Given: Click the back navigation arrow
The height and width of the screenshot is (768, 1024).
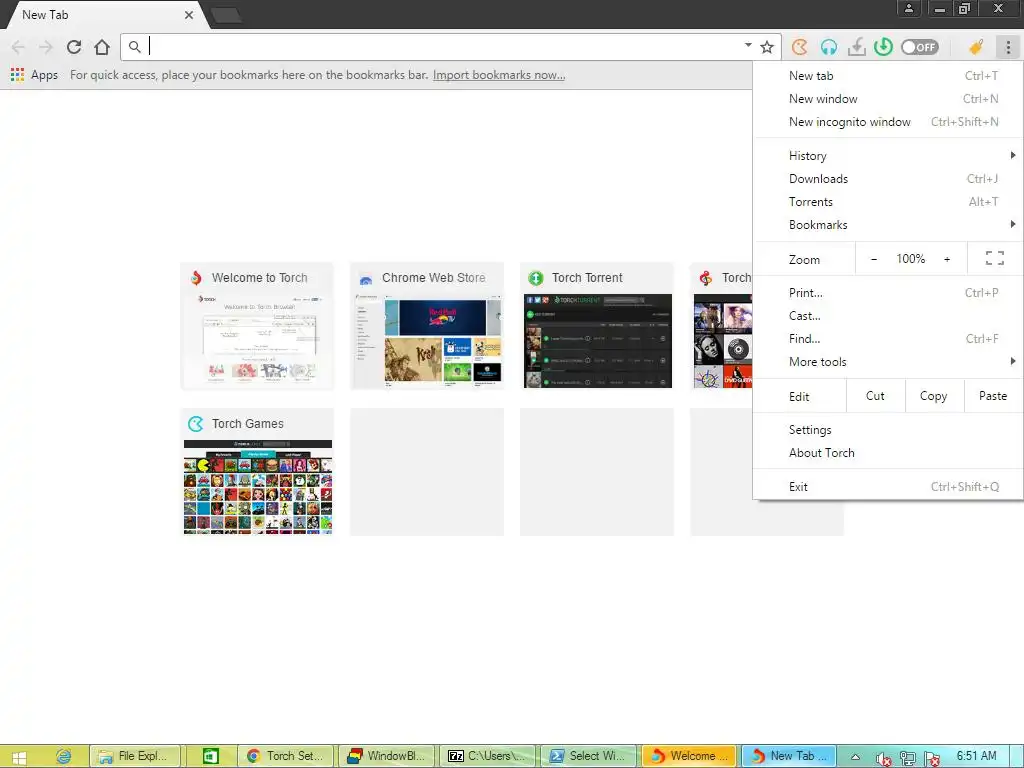Looking at the screenshot, I should (18, 47).
